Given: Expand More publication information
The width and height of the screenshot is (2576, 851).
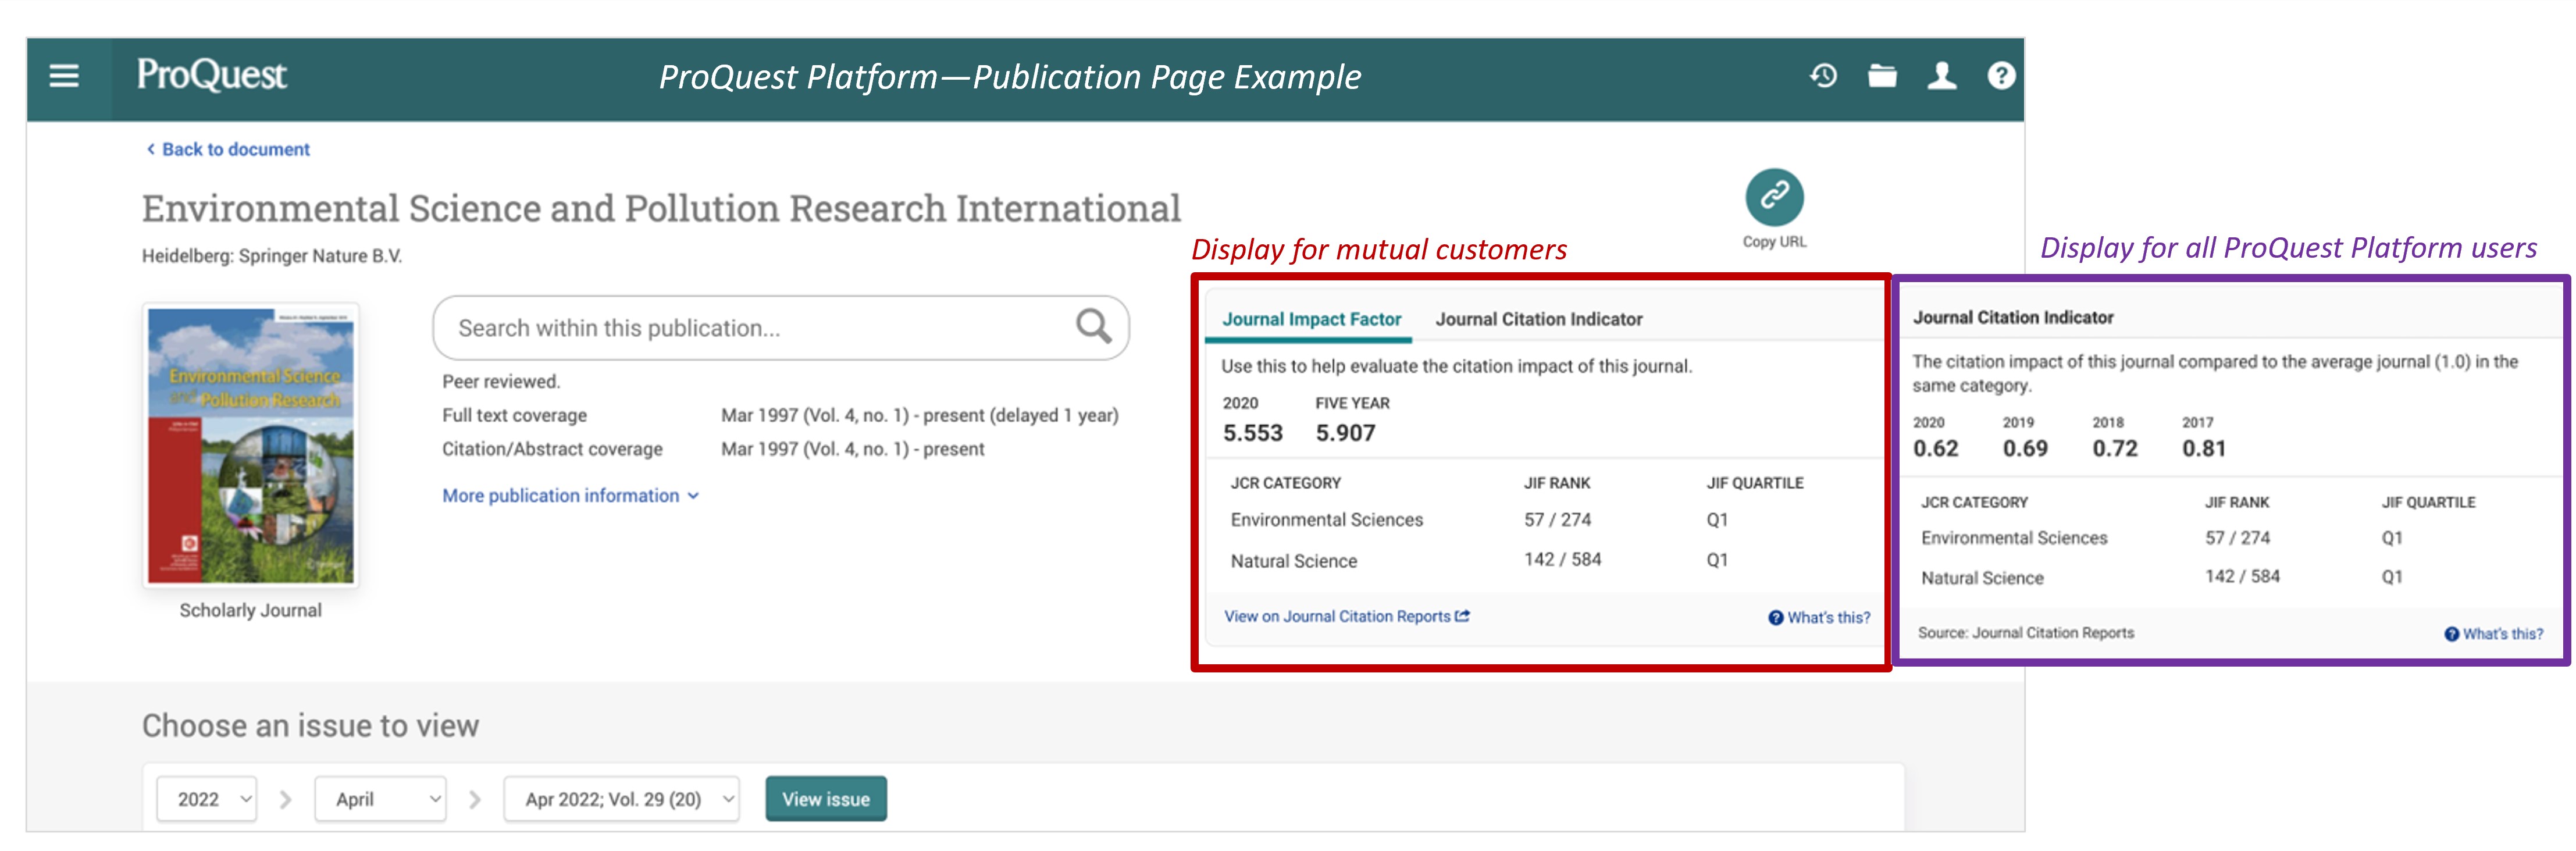Looking at the screenshot, I should (x=570, y=496).
